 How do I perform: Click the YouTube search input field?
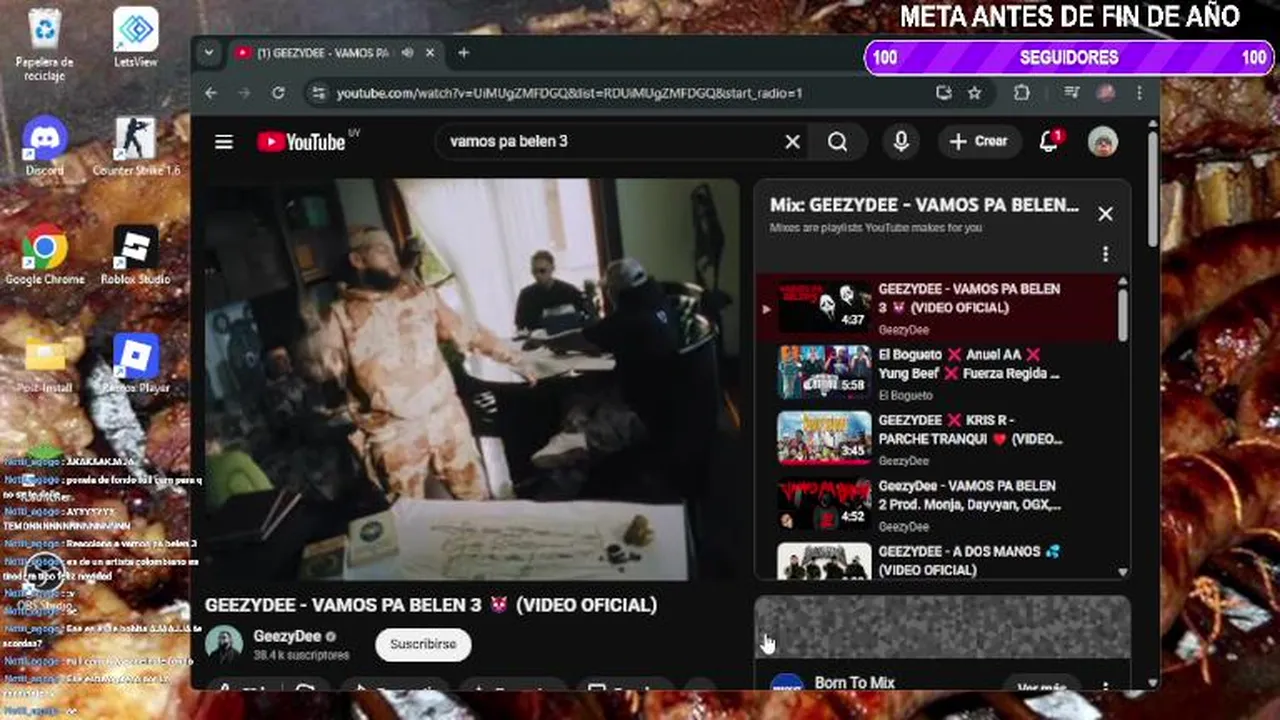click(610, 142)
